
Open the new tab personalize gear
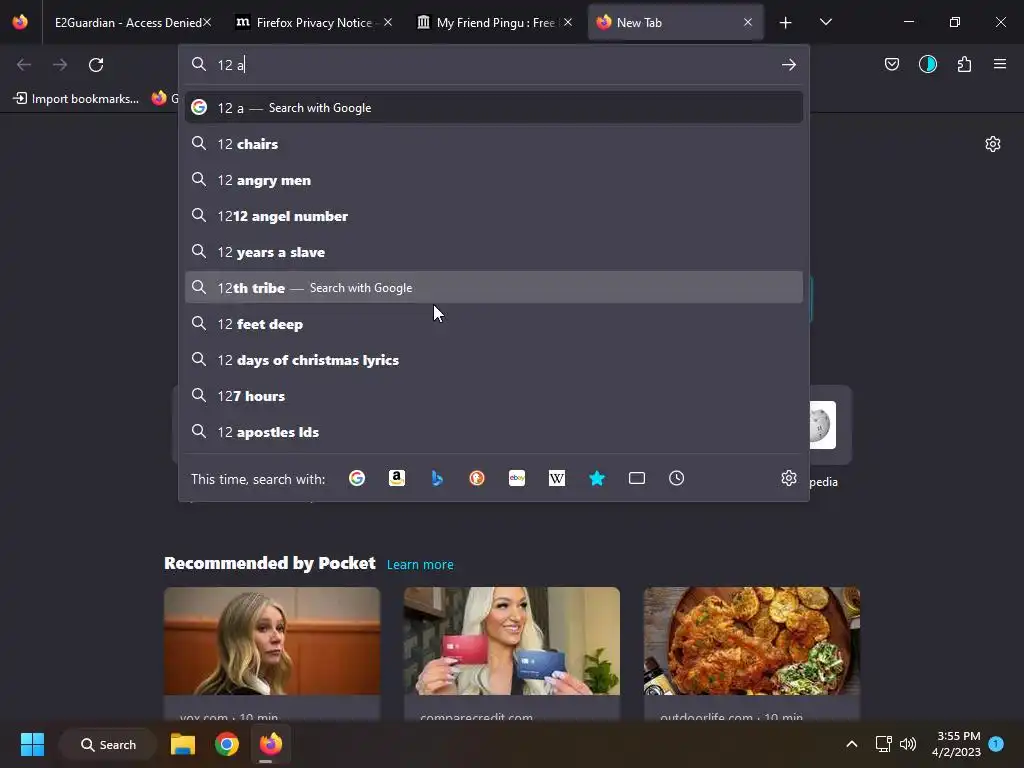click(992, 144)
